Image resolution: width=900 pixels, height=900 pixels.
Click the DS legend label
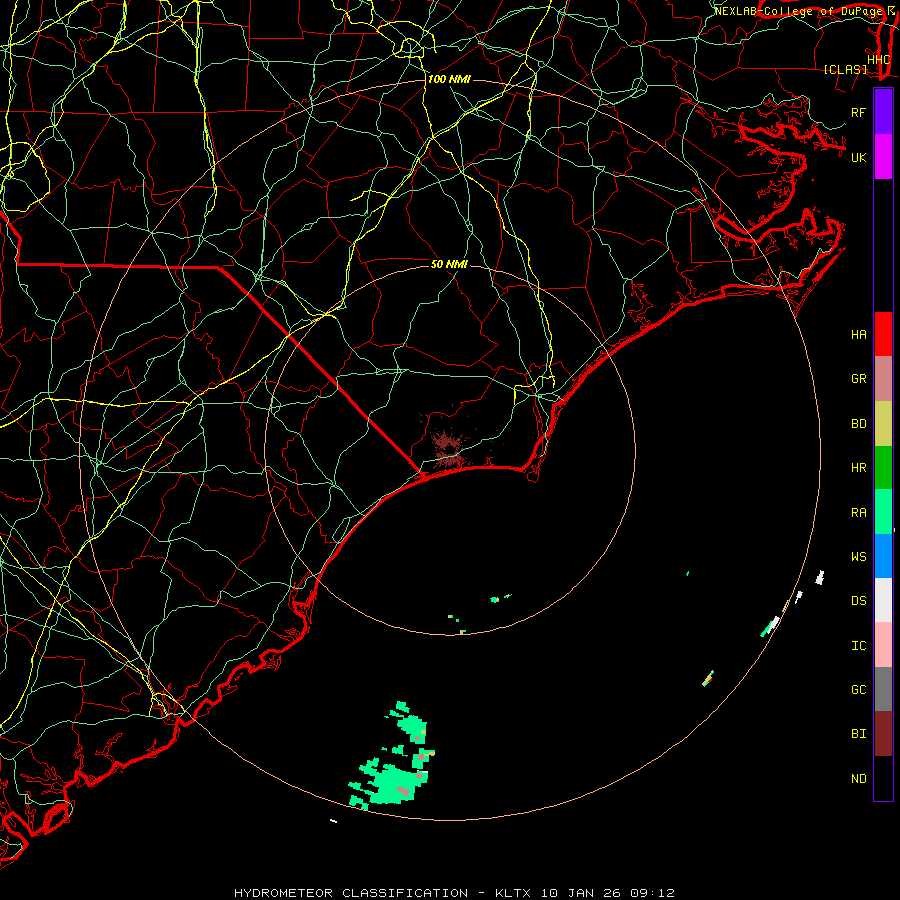[858, 601]
